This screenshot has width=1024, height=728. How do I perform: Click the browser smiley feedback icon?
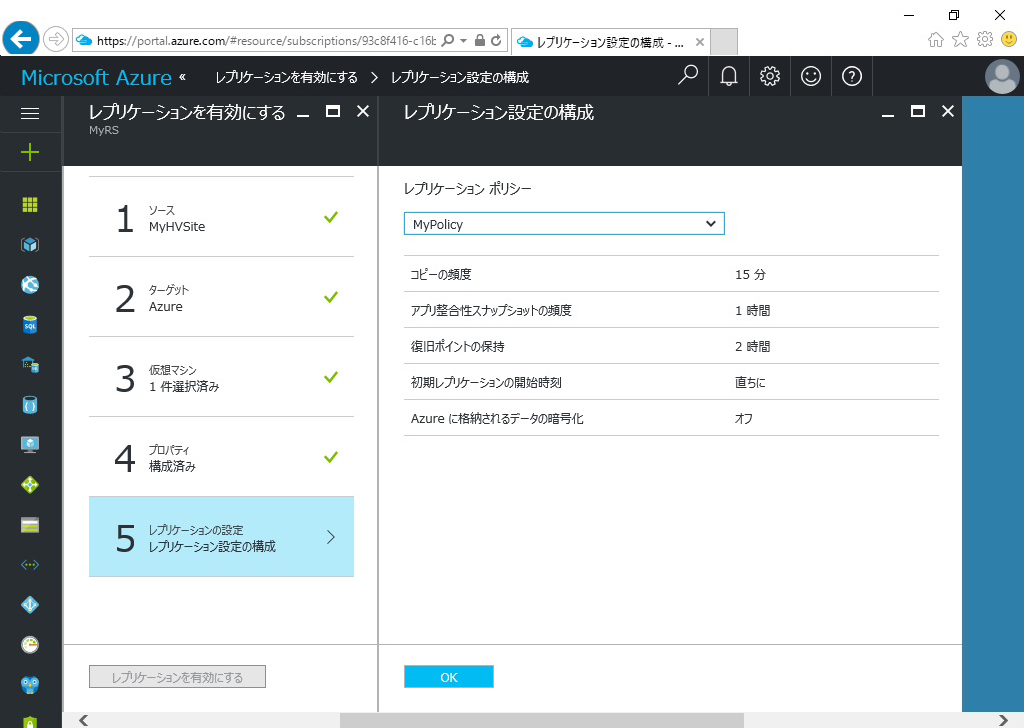pos(1009,40)
